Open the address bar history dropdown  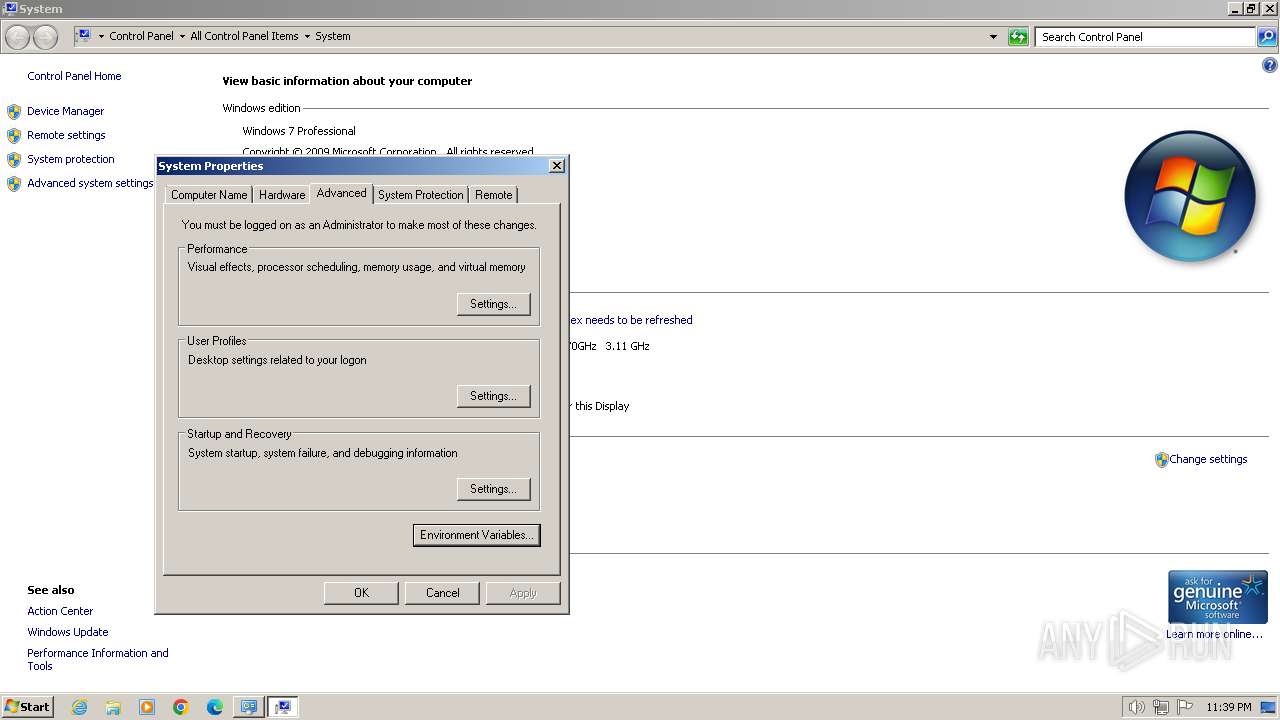pos(993,37)
